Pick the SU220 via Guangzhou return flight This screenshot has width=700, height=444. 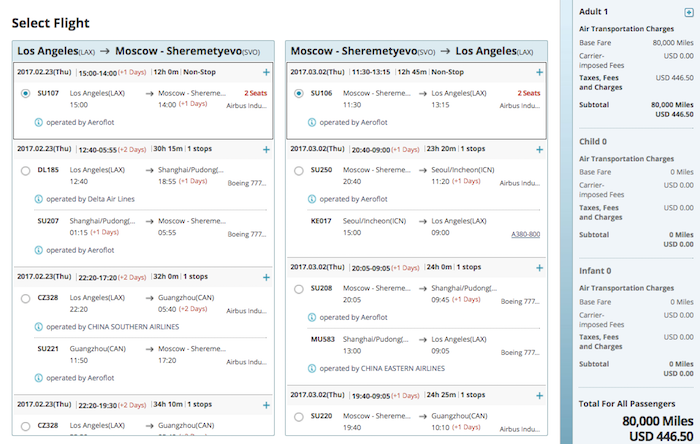299,417
